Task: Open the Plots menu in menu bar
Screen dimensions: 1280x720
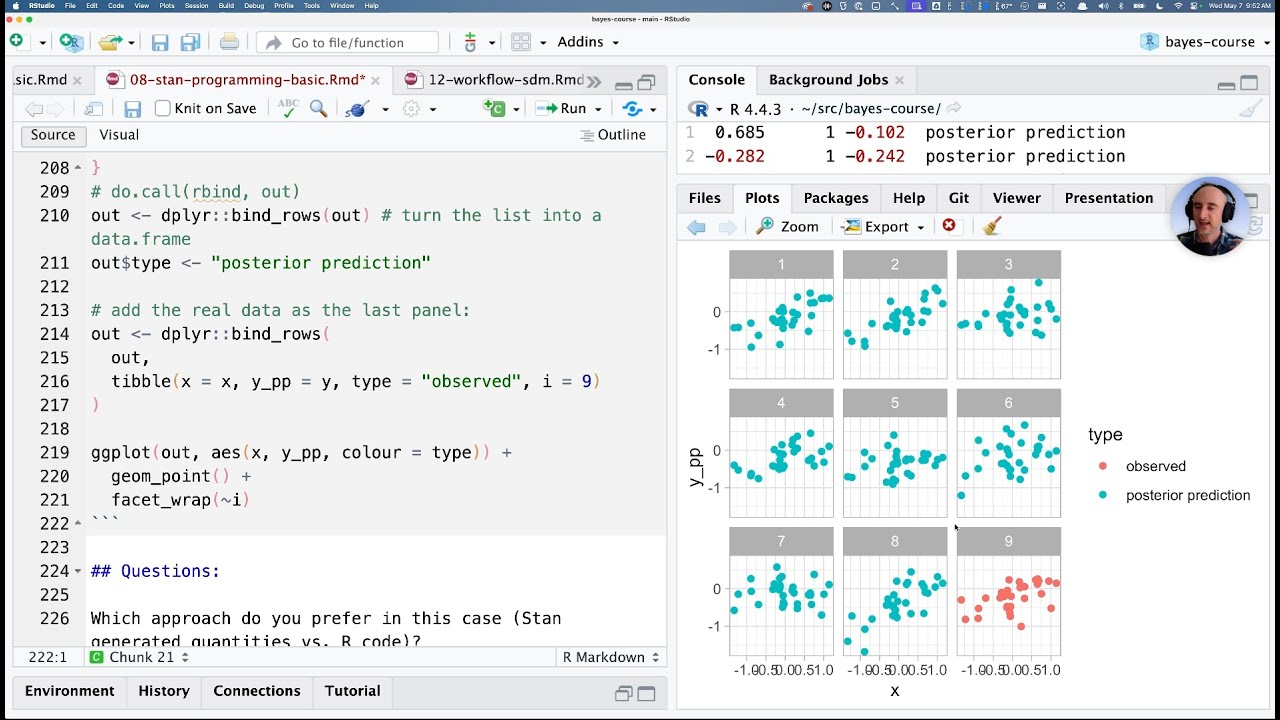Action: (x=165, y=6)
